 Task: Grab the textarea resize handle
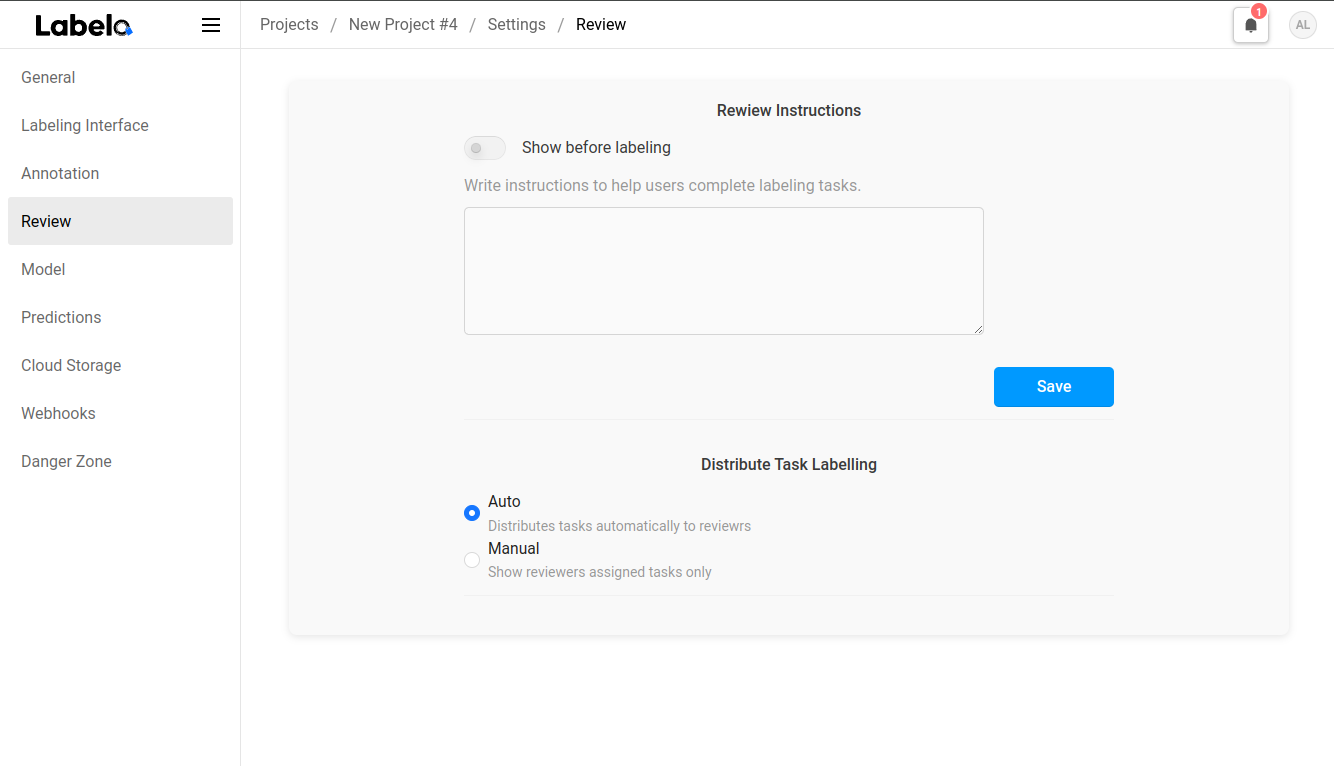tap(978, 329)
